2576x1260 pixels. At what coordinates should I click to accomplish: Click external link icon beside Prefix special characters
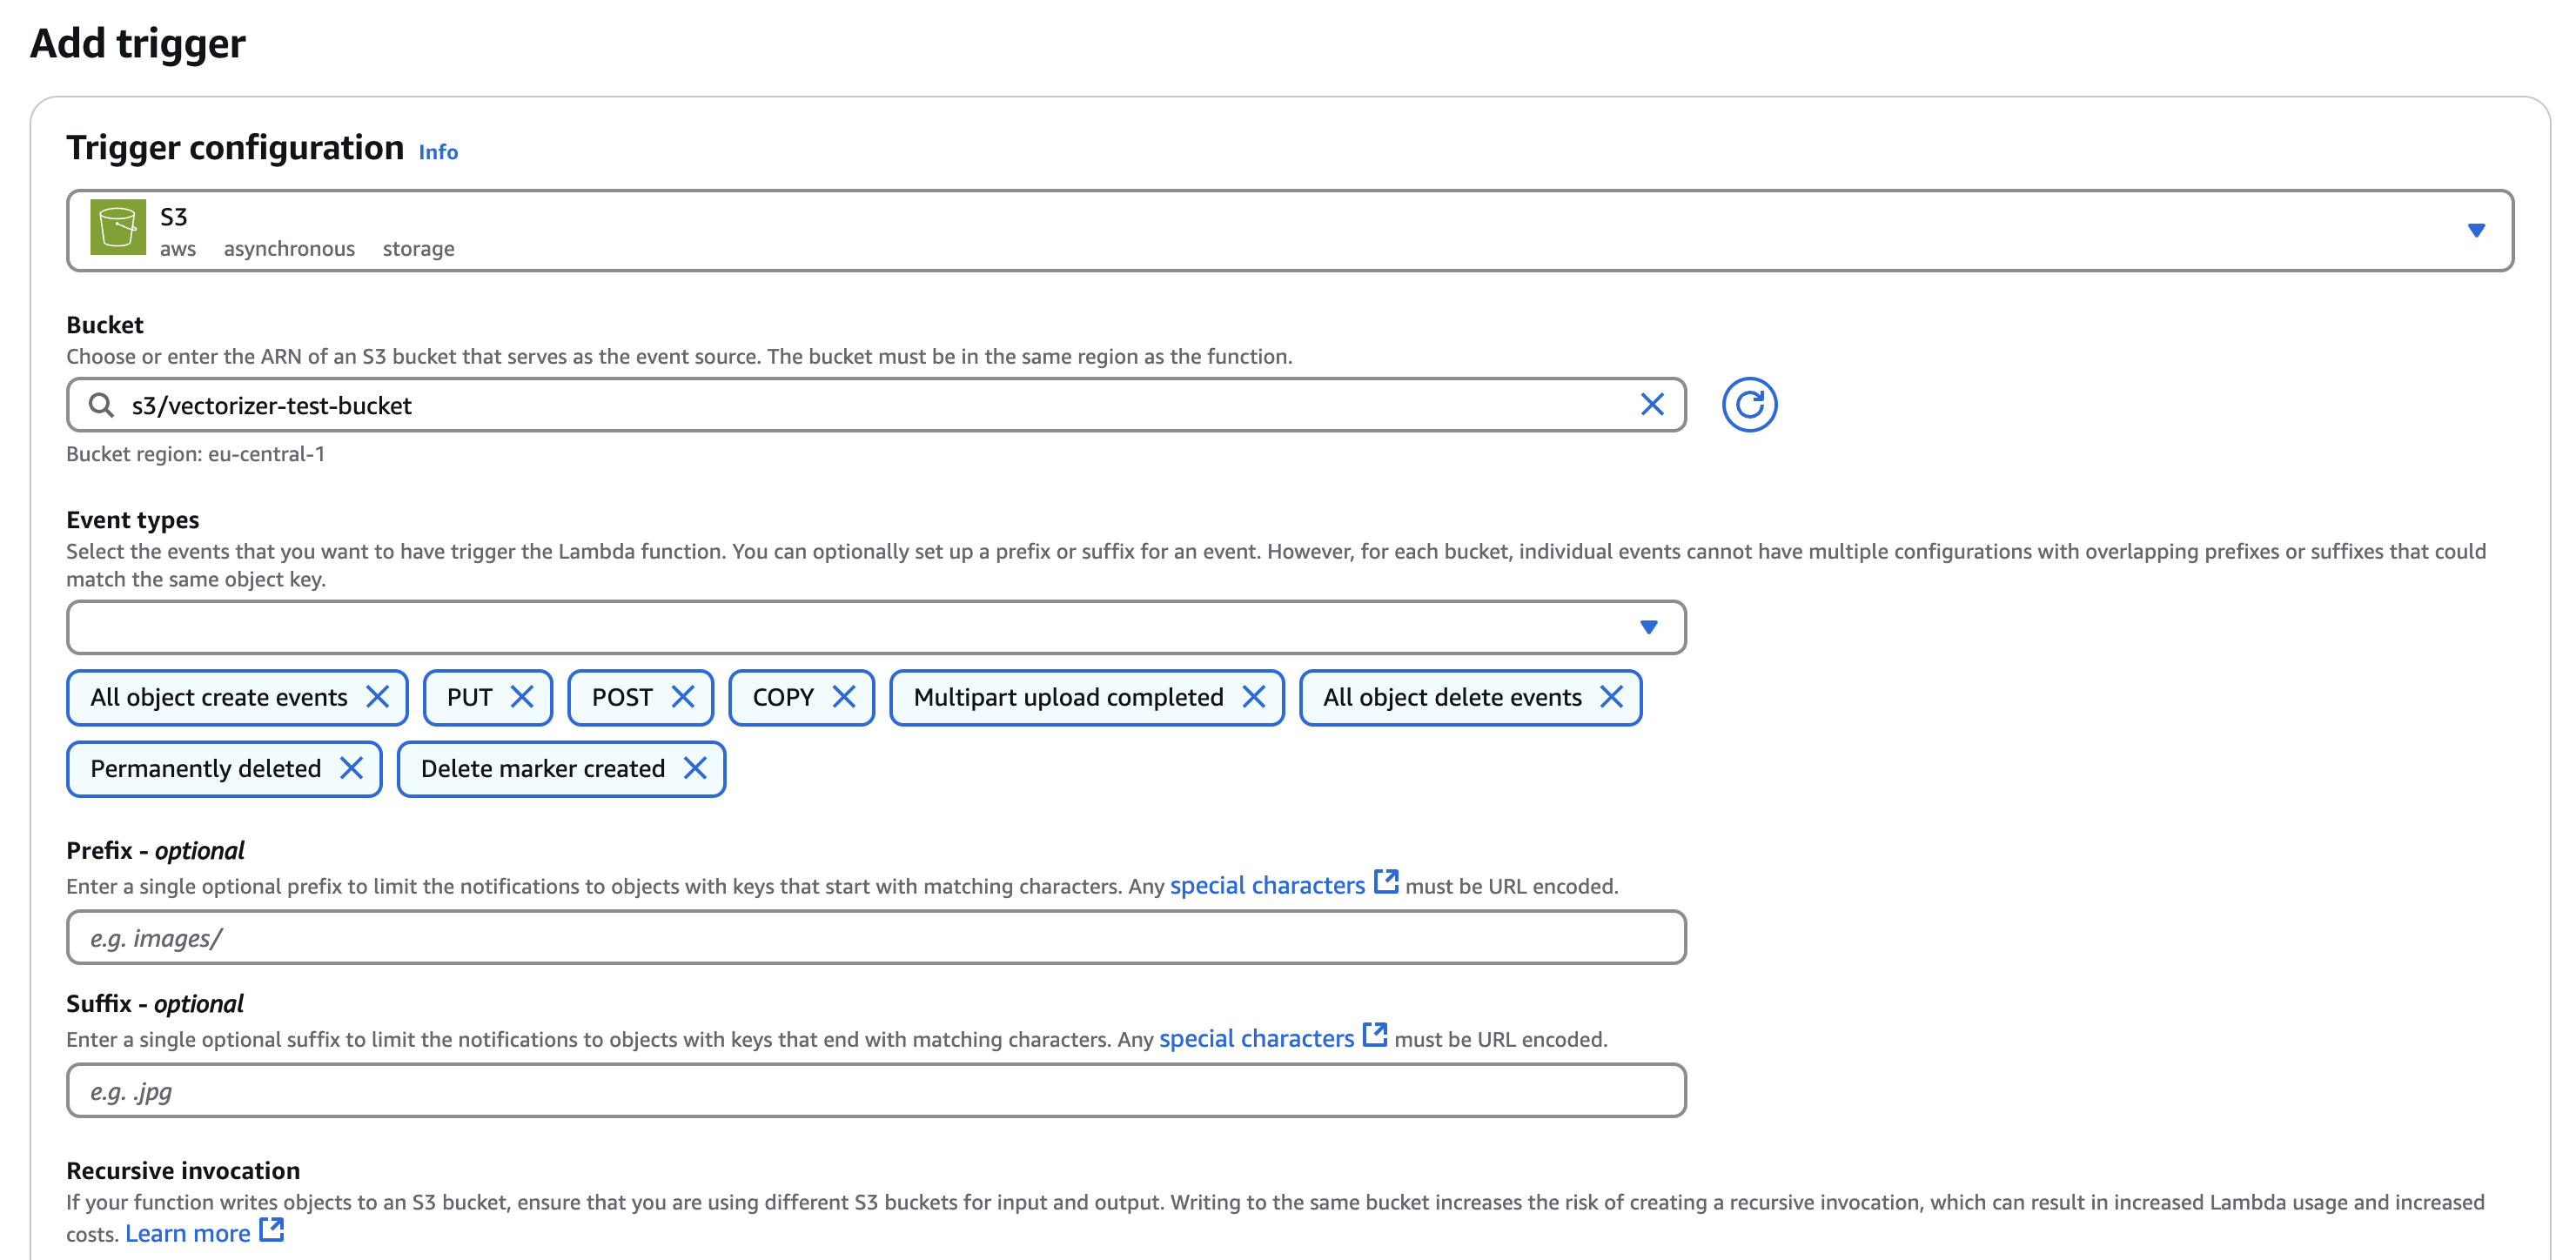1386,882
